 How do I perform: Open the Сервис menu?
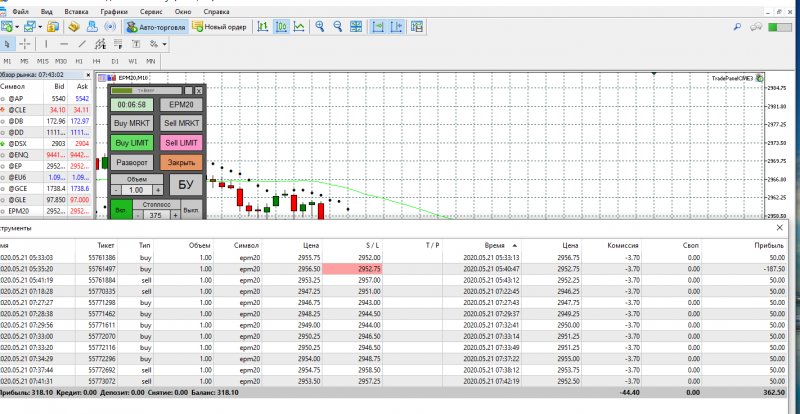151,11
